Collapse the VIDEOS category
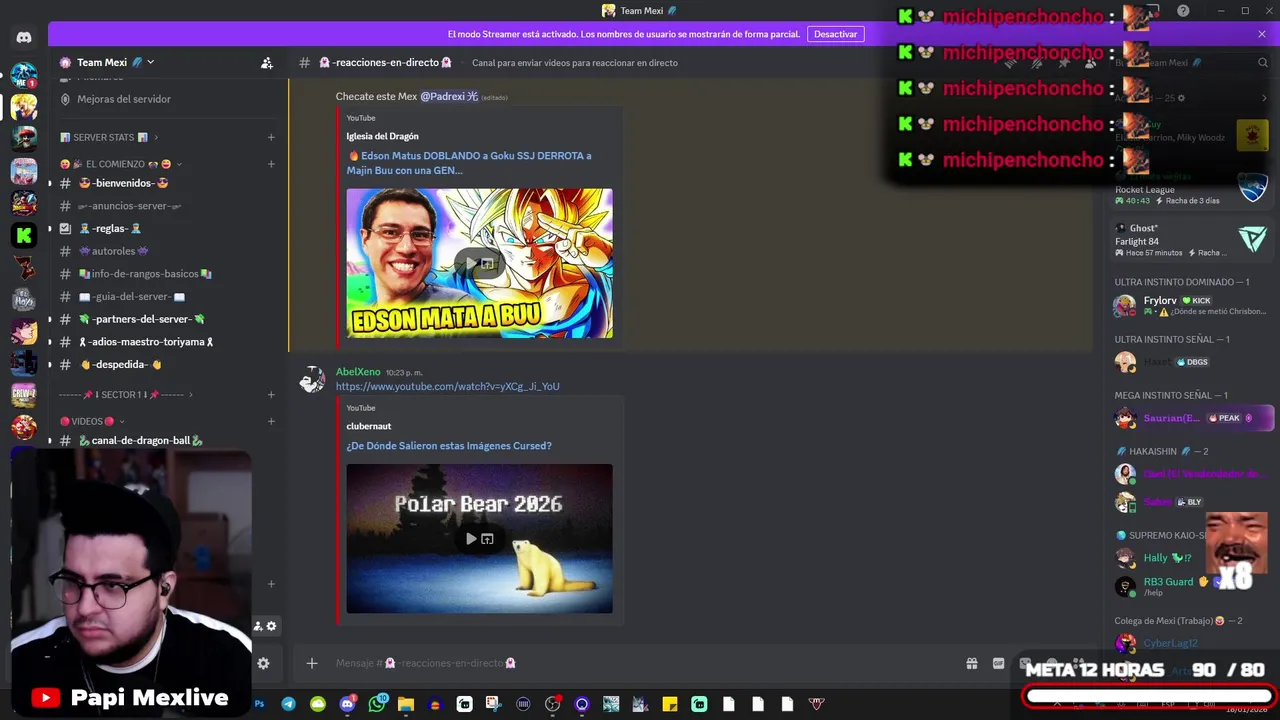This screenshot has height=720, width=1280. tap(93, 421)
